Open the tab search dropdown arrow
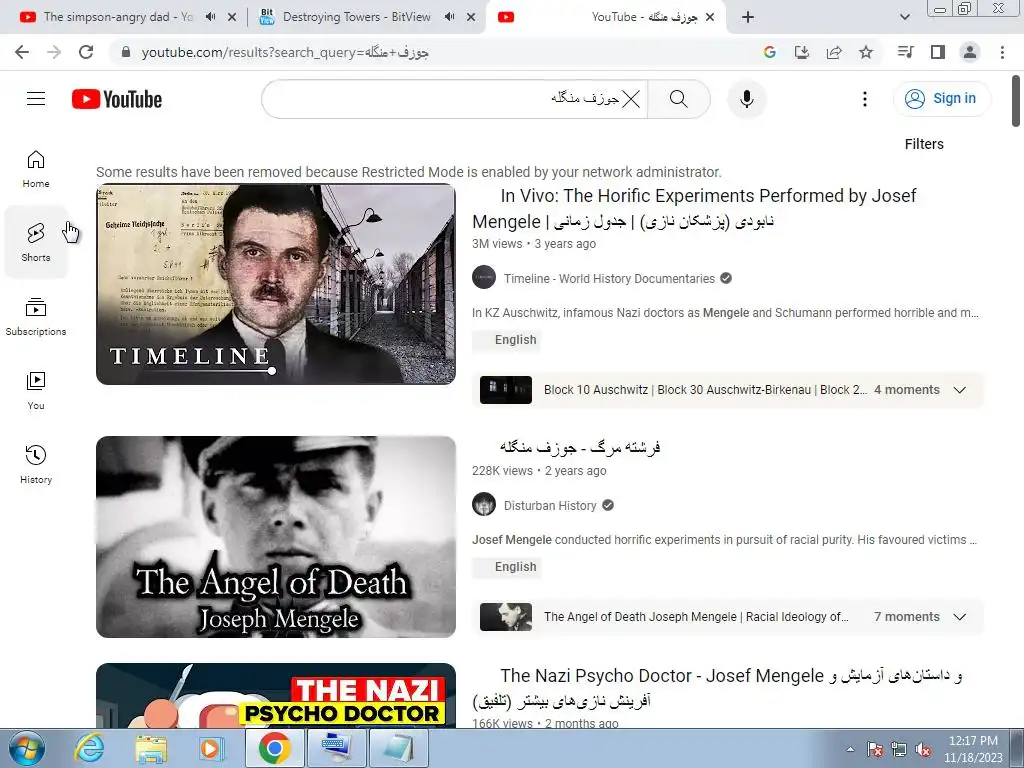The width and height of the screenshot is (1024, 768). pyautogui.click(x=904, y=17)
